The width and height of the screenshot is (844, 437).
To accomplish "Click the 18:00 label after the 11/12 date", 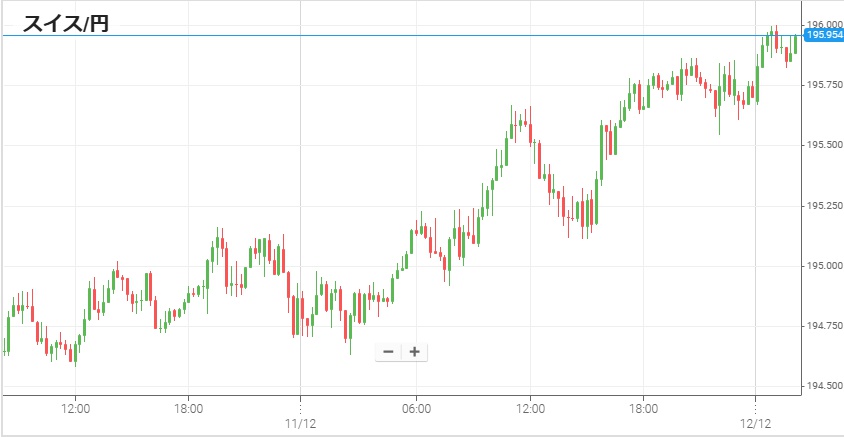I will (x=643, y=408).
